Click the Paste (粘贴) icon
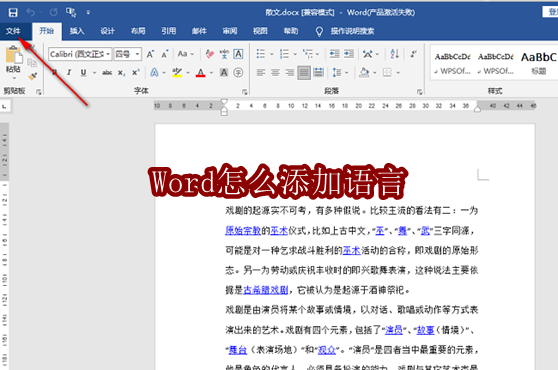 tap(14, 55)
